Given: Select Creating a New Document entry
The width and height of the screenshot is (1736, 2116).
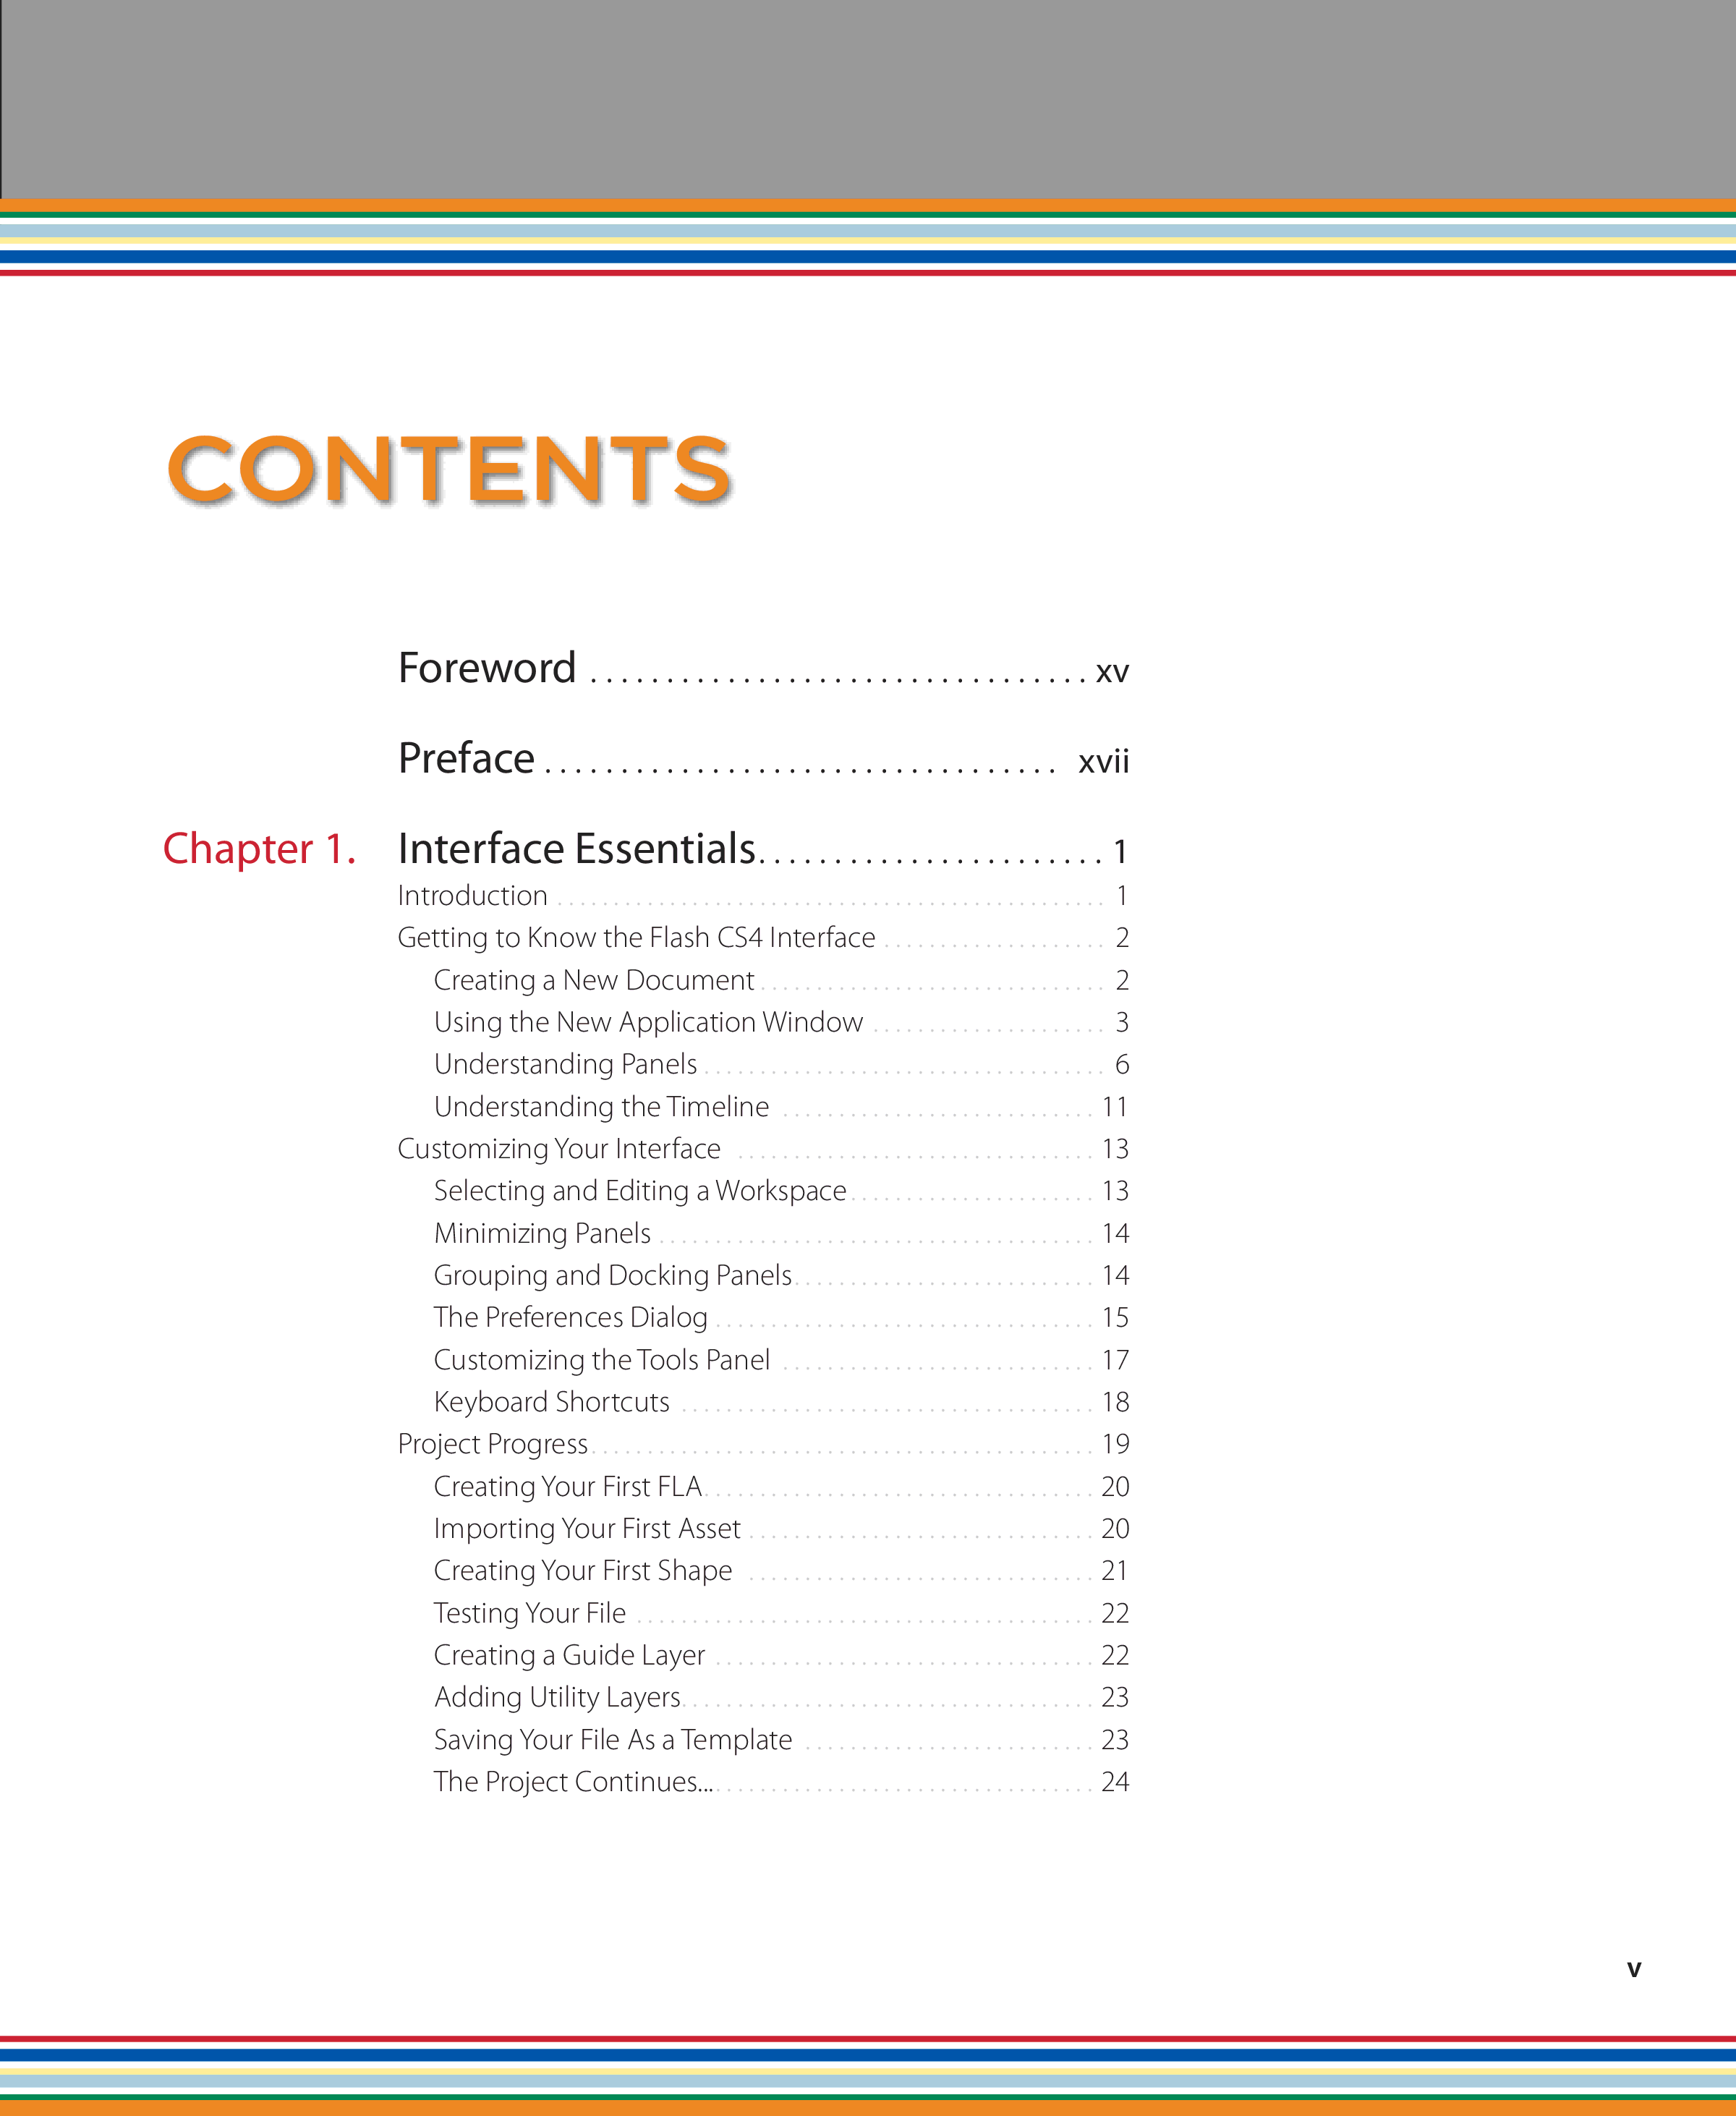Looking at the screenshot, I should click(593, 980).
